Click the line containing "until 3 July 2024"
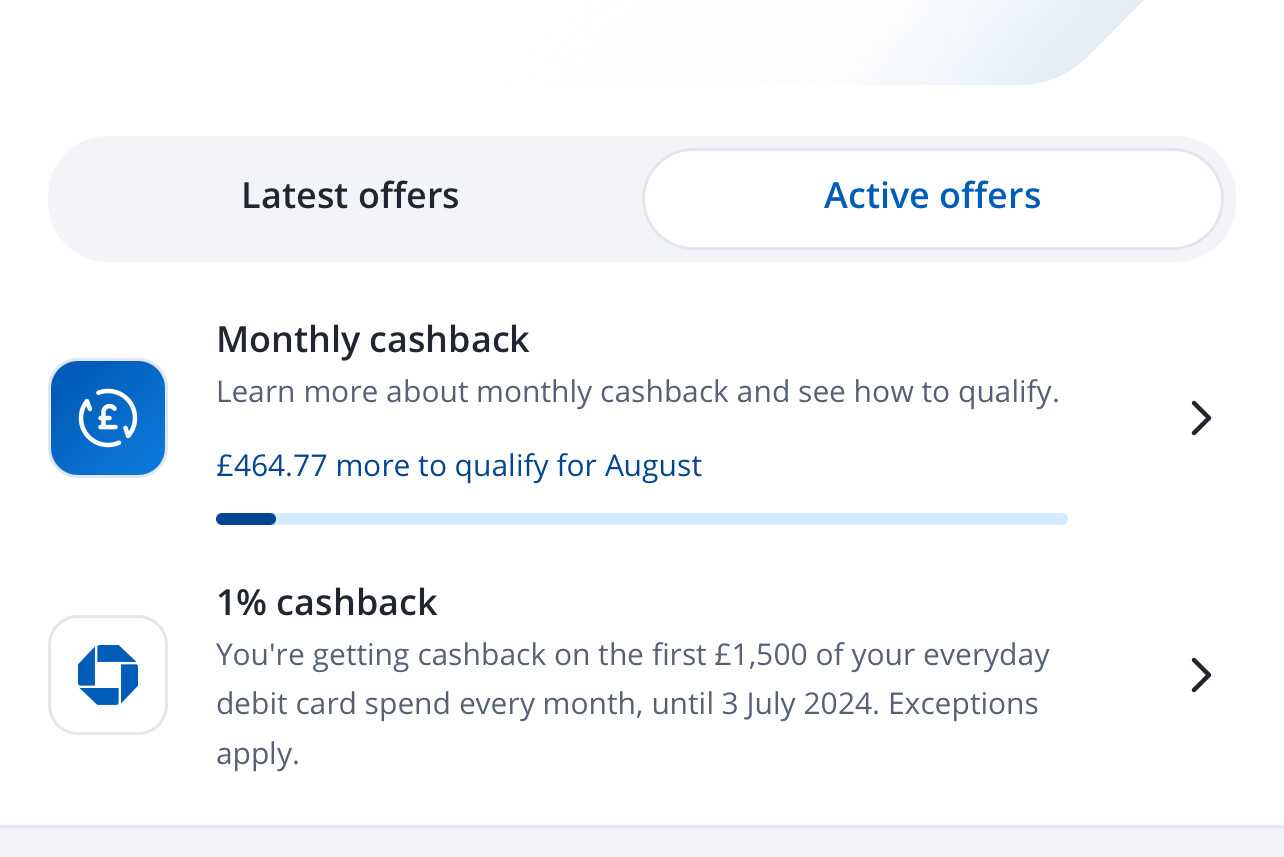The width and height of the screenshot is (1284, 857). [x=627, y=705]
